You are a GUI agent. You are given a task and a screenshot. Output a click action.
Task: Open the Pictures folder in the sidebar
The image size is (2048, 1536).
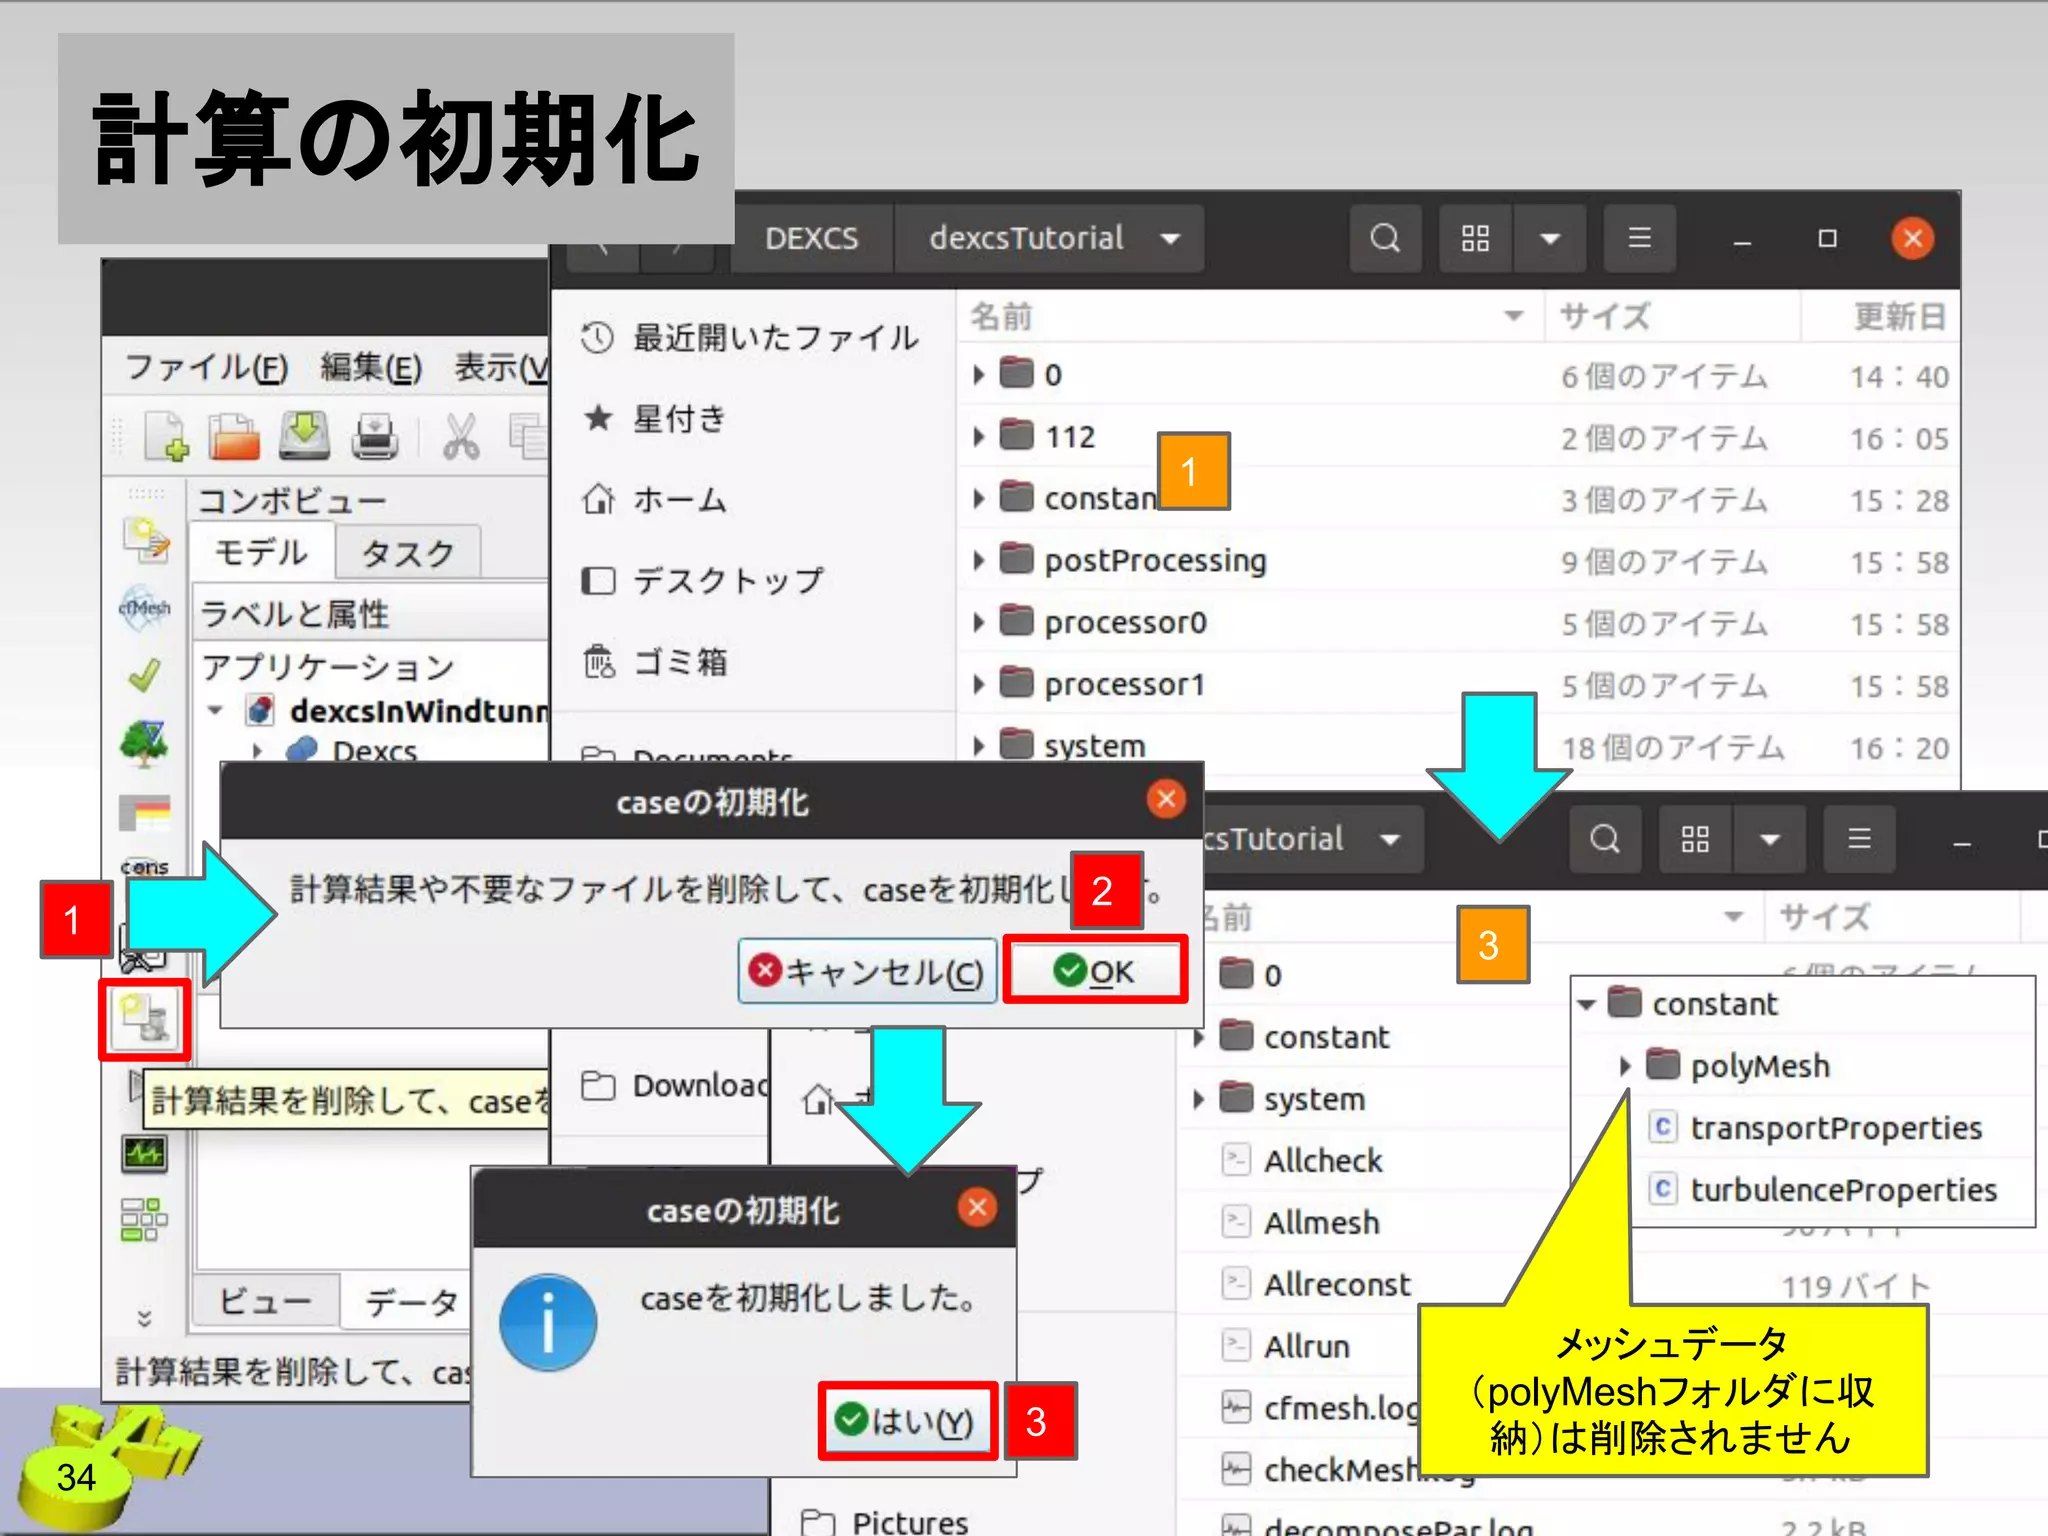(x=886, y=1521)
